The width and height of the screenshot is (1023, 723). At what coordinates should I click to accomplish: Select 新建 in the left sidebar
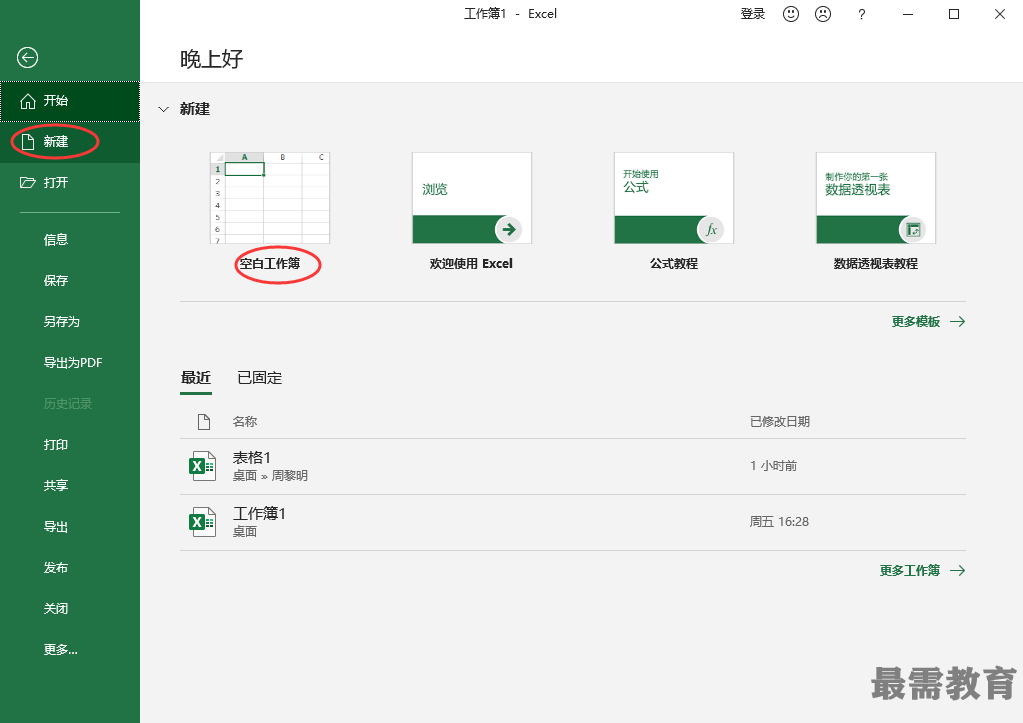[x=70, y=142]
